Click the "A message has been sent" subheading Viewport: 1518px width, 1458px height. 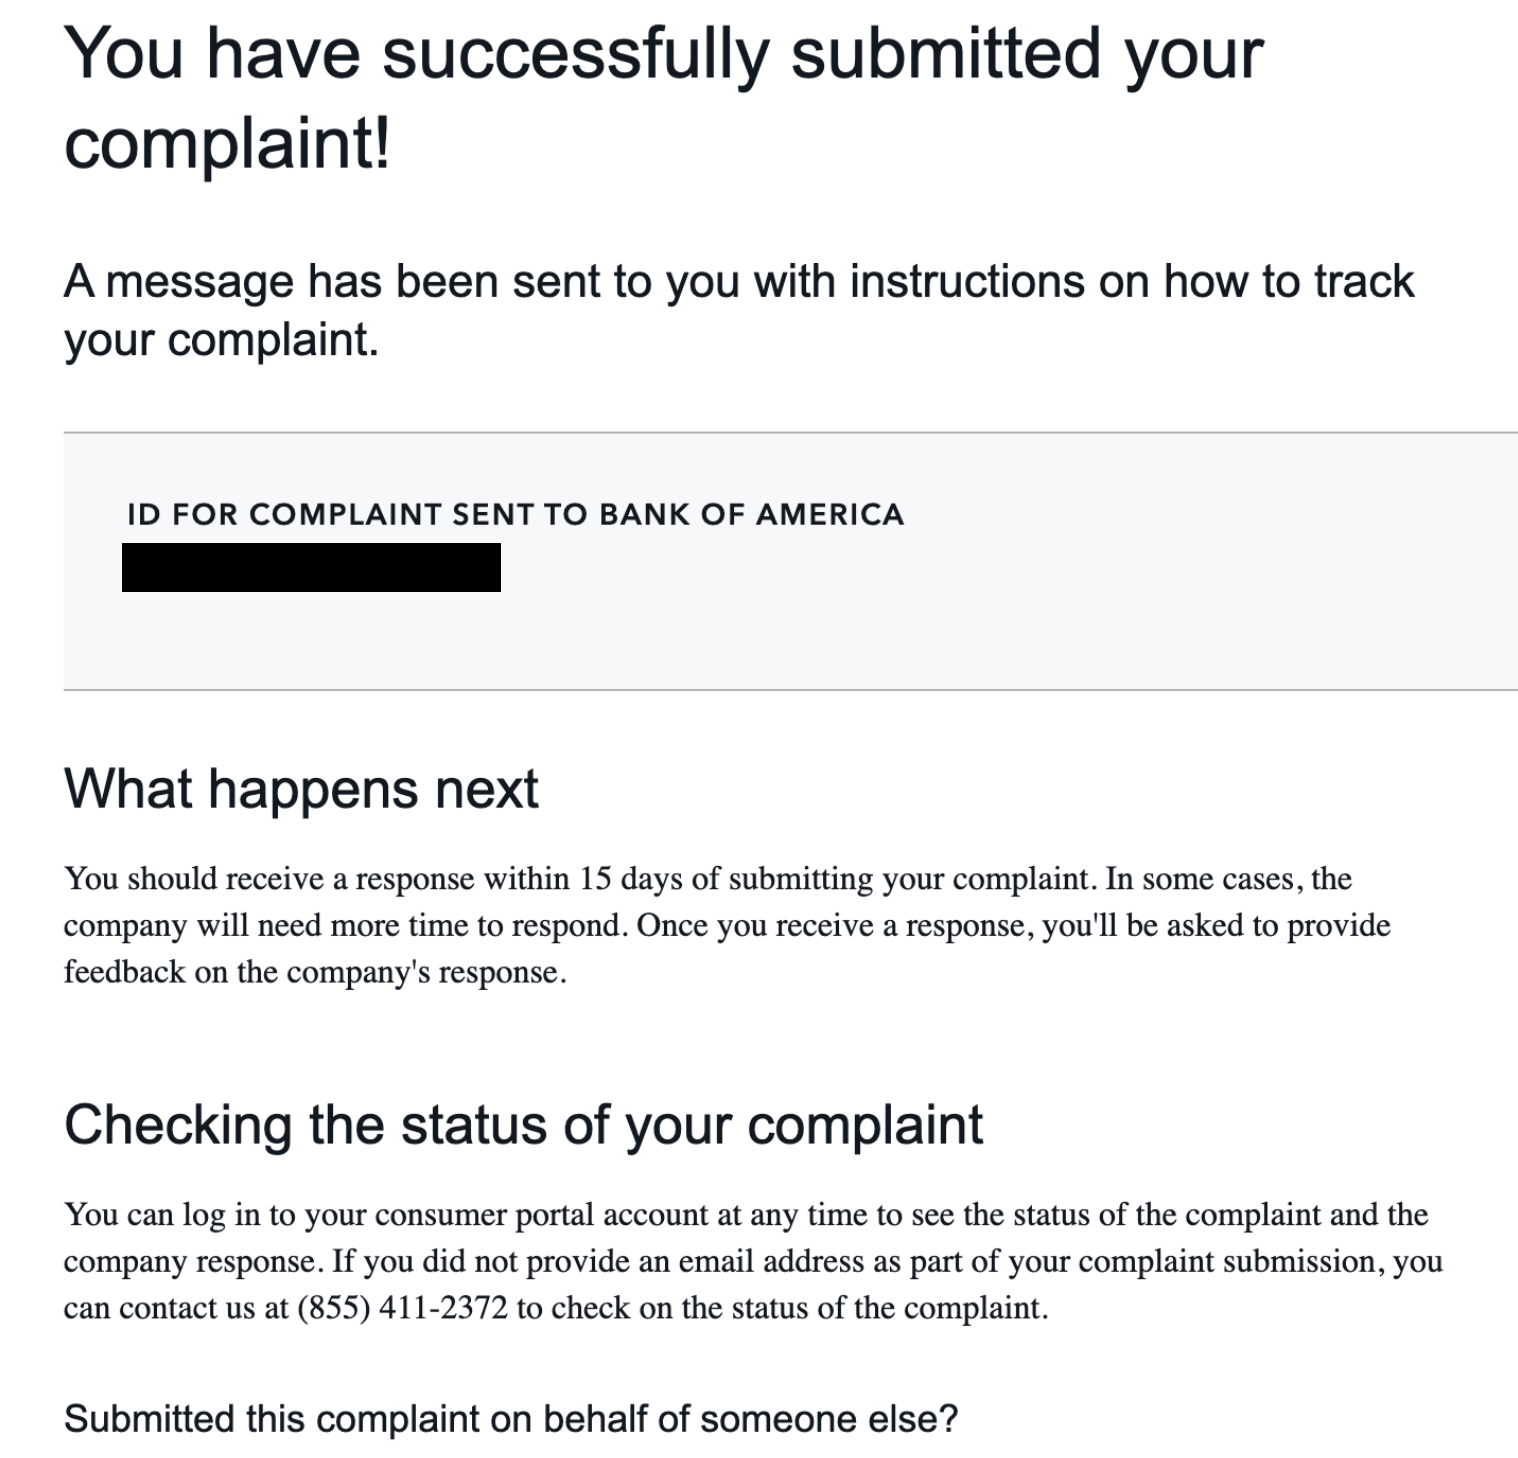[x=738, y=282]
